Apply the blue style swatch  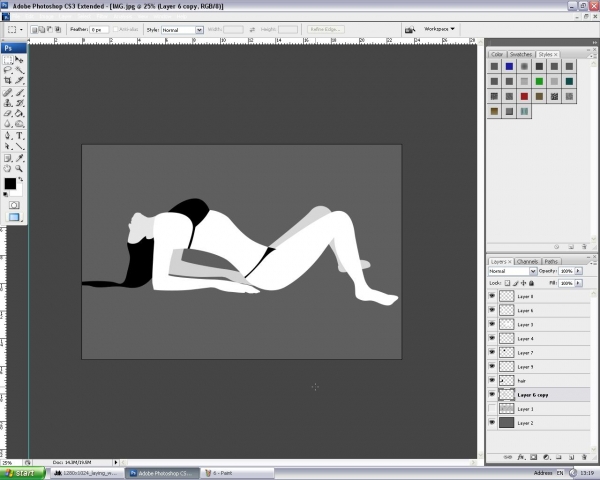509,67
